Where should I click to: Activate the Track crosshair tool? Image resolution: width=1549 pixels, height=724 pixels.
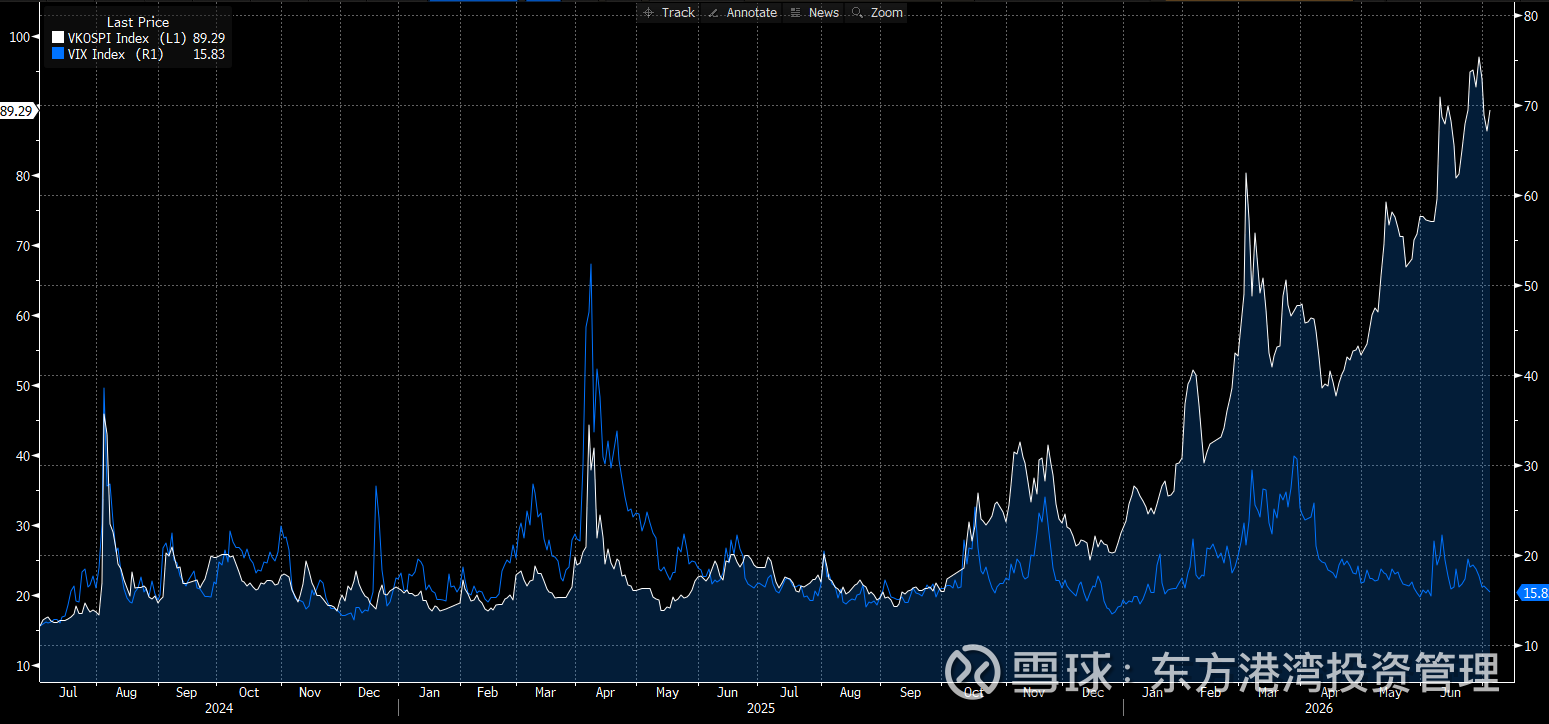click(x=669, y=12)
